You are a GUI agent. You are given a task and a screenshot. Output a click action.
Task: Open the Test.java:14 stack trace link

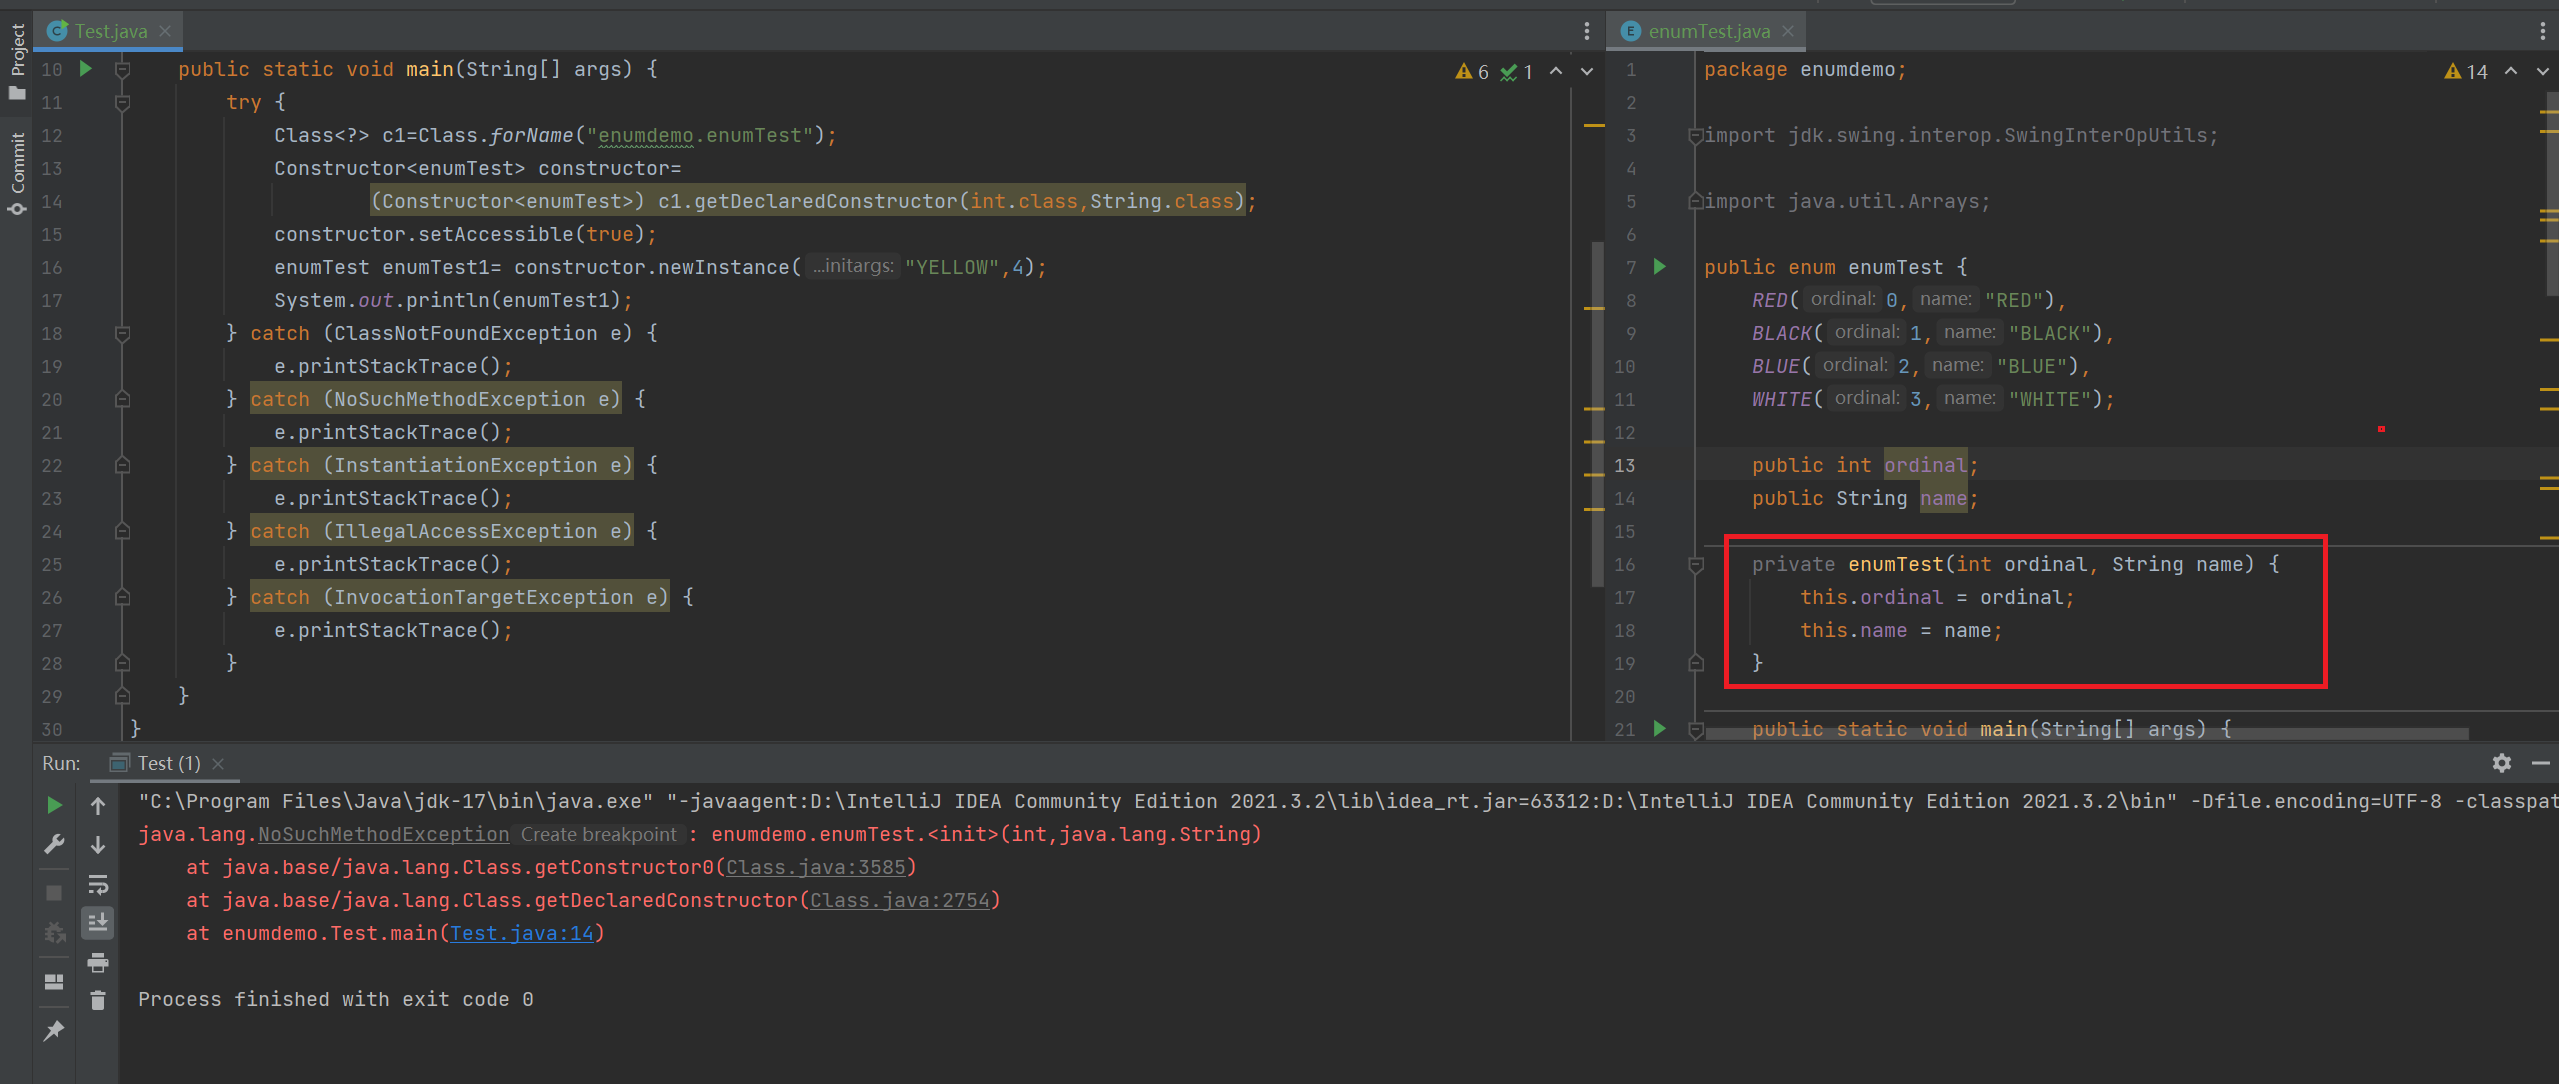point(522,933)
